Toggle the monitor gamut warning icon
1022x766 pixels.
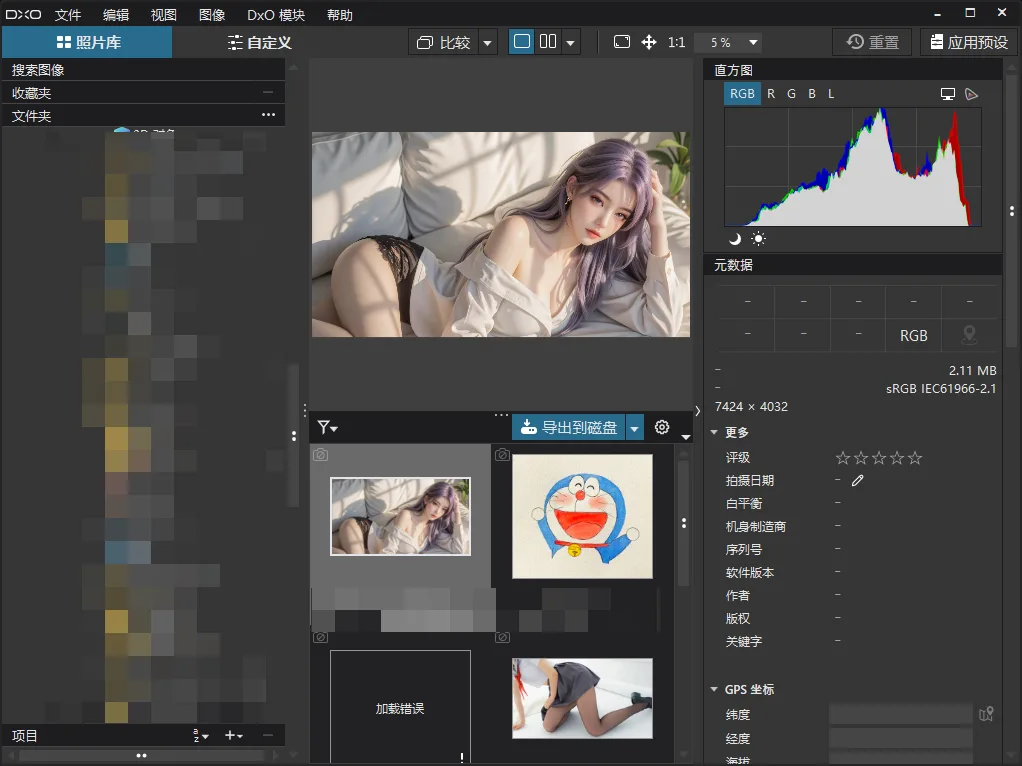[x=948, y=95]
